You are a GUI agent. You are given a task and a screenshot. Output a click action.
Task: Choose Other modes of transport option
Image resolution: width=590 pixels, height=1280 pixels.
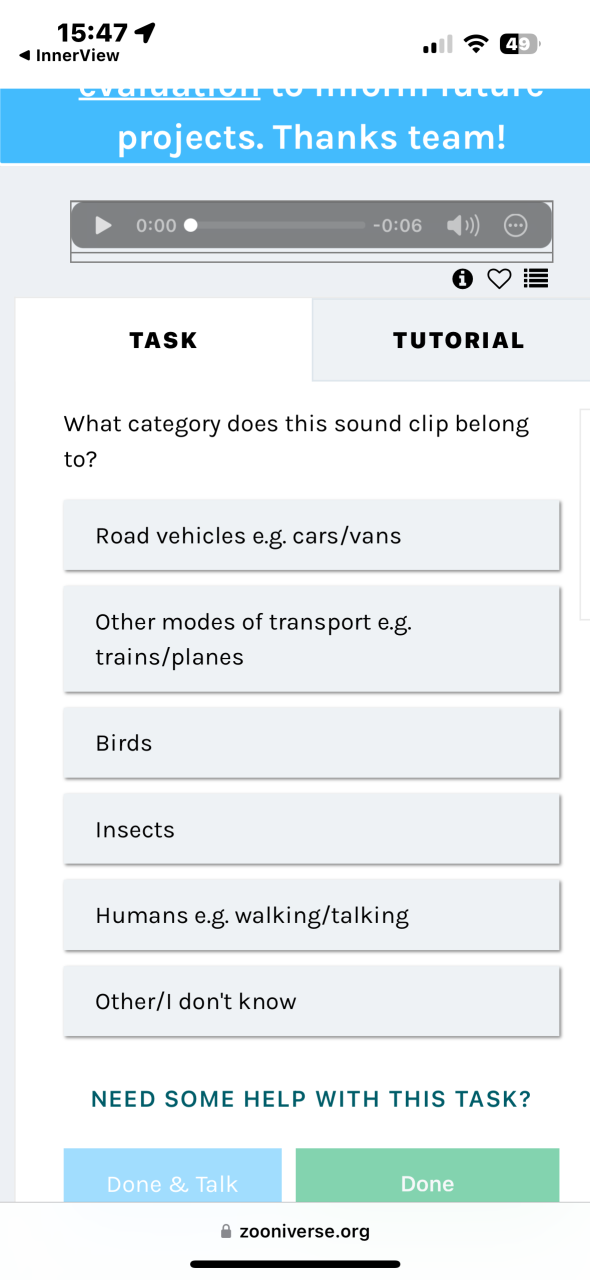point(311,639)
